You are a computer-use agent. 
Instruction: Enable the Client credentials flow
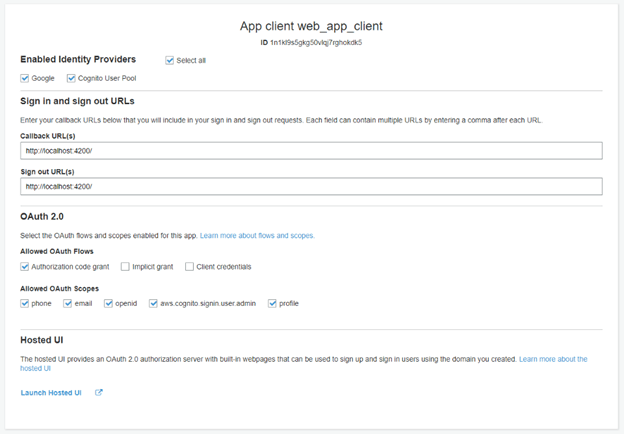(x=189, y=267)
